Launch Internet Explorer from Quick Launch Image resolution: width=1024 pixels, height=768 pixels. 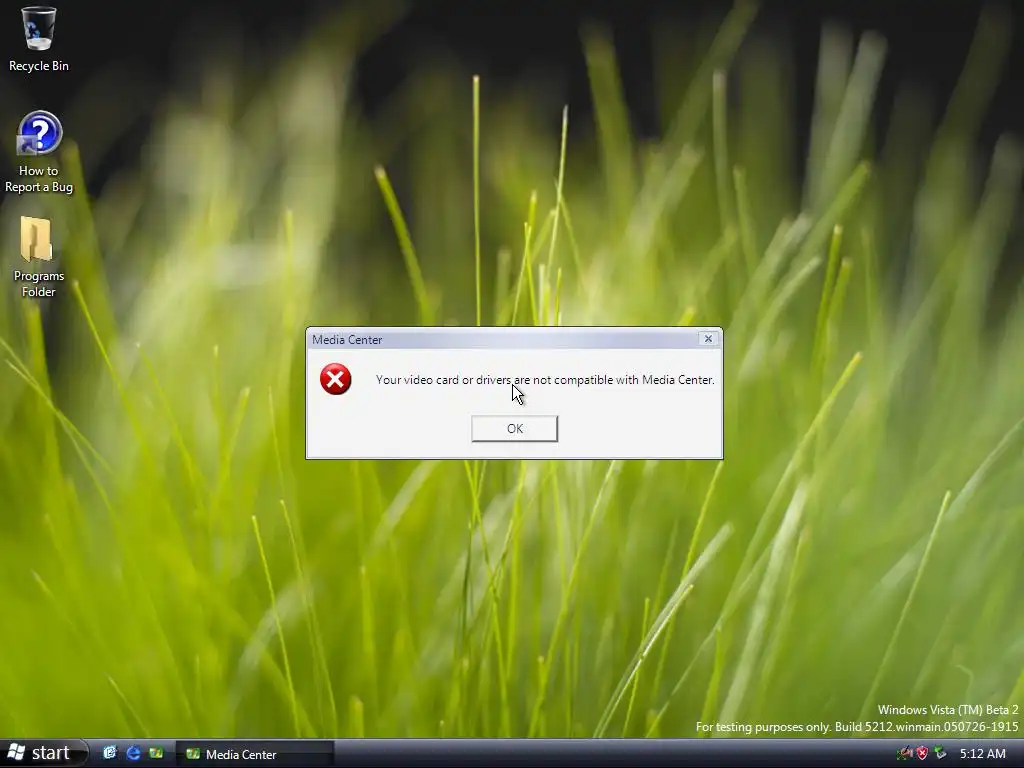coord(133,753)
